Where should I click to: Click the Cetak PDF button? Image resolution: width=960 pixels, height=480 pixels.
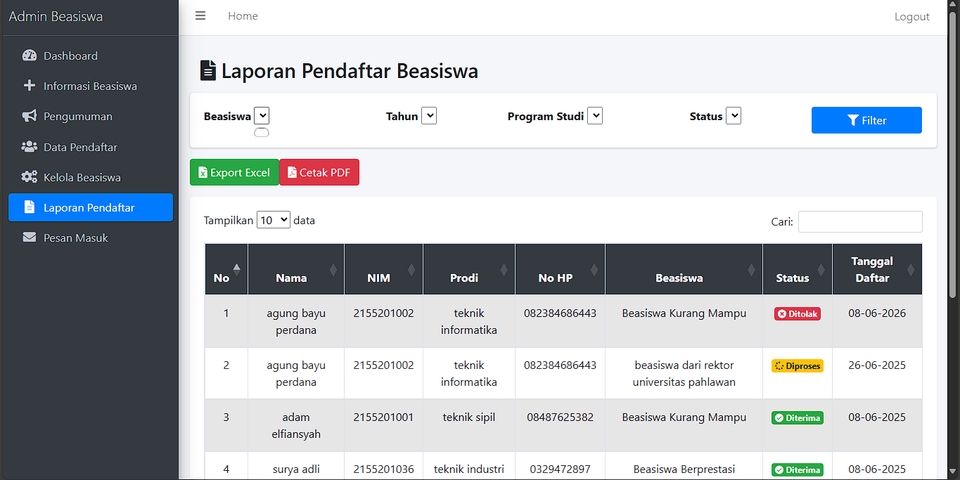[319, 173]
